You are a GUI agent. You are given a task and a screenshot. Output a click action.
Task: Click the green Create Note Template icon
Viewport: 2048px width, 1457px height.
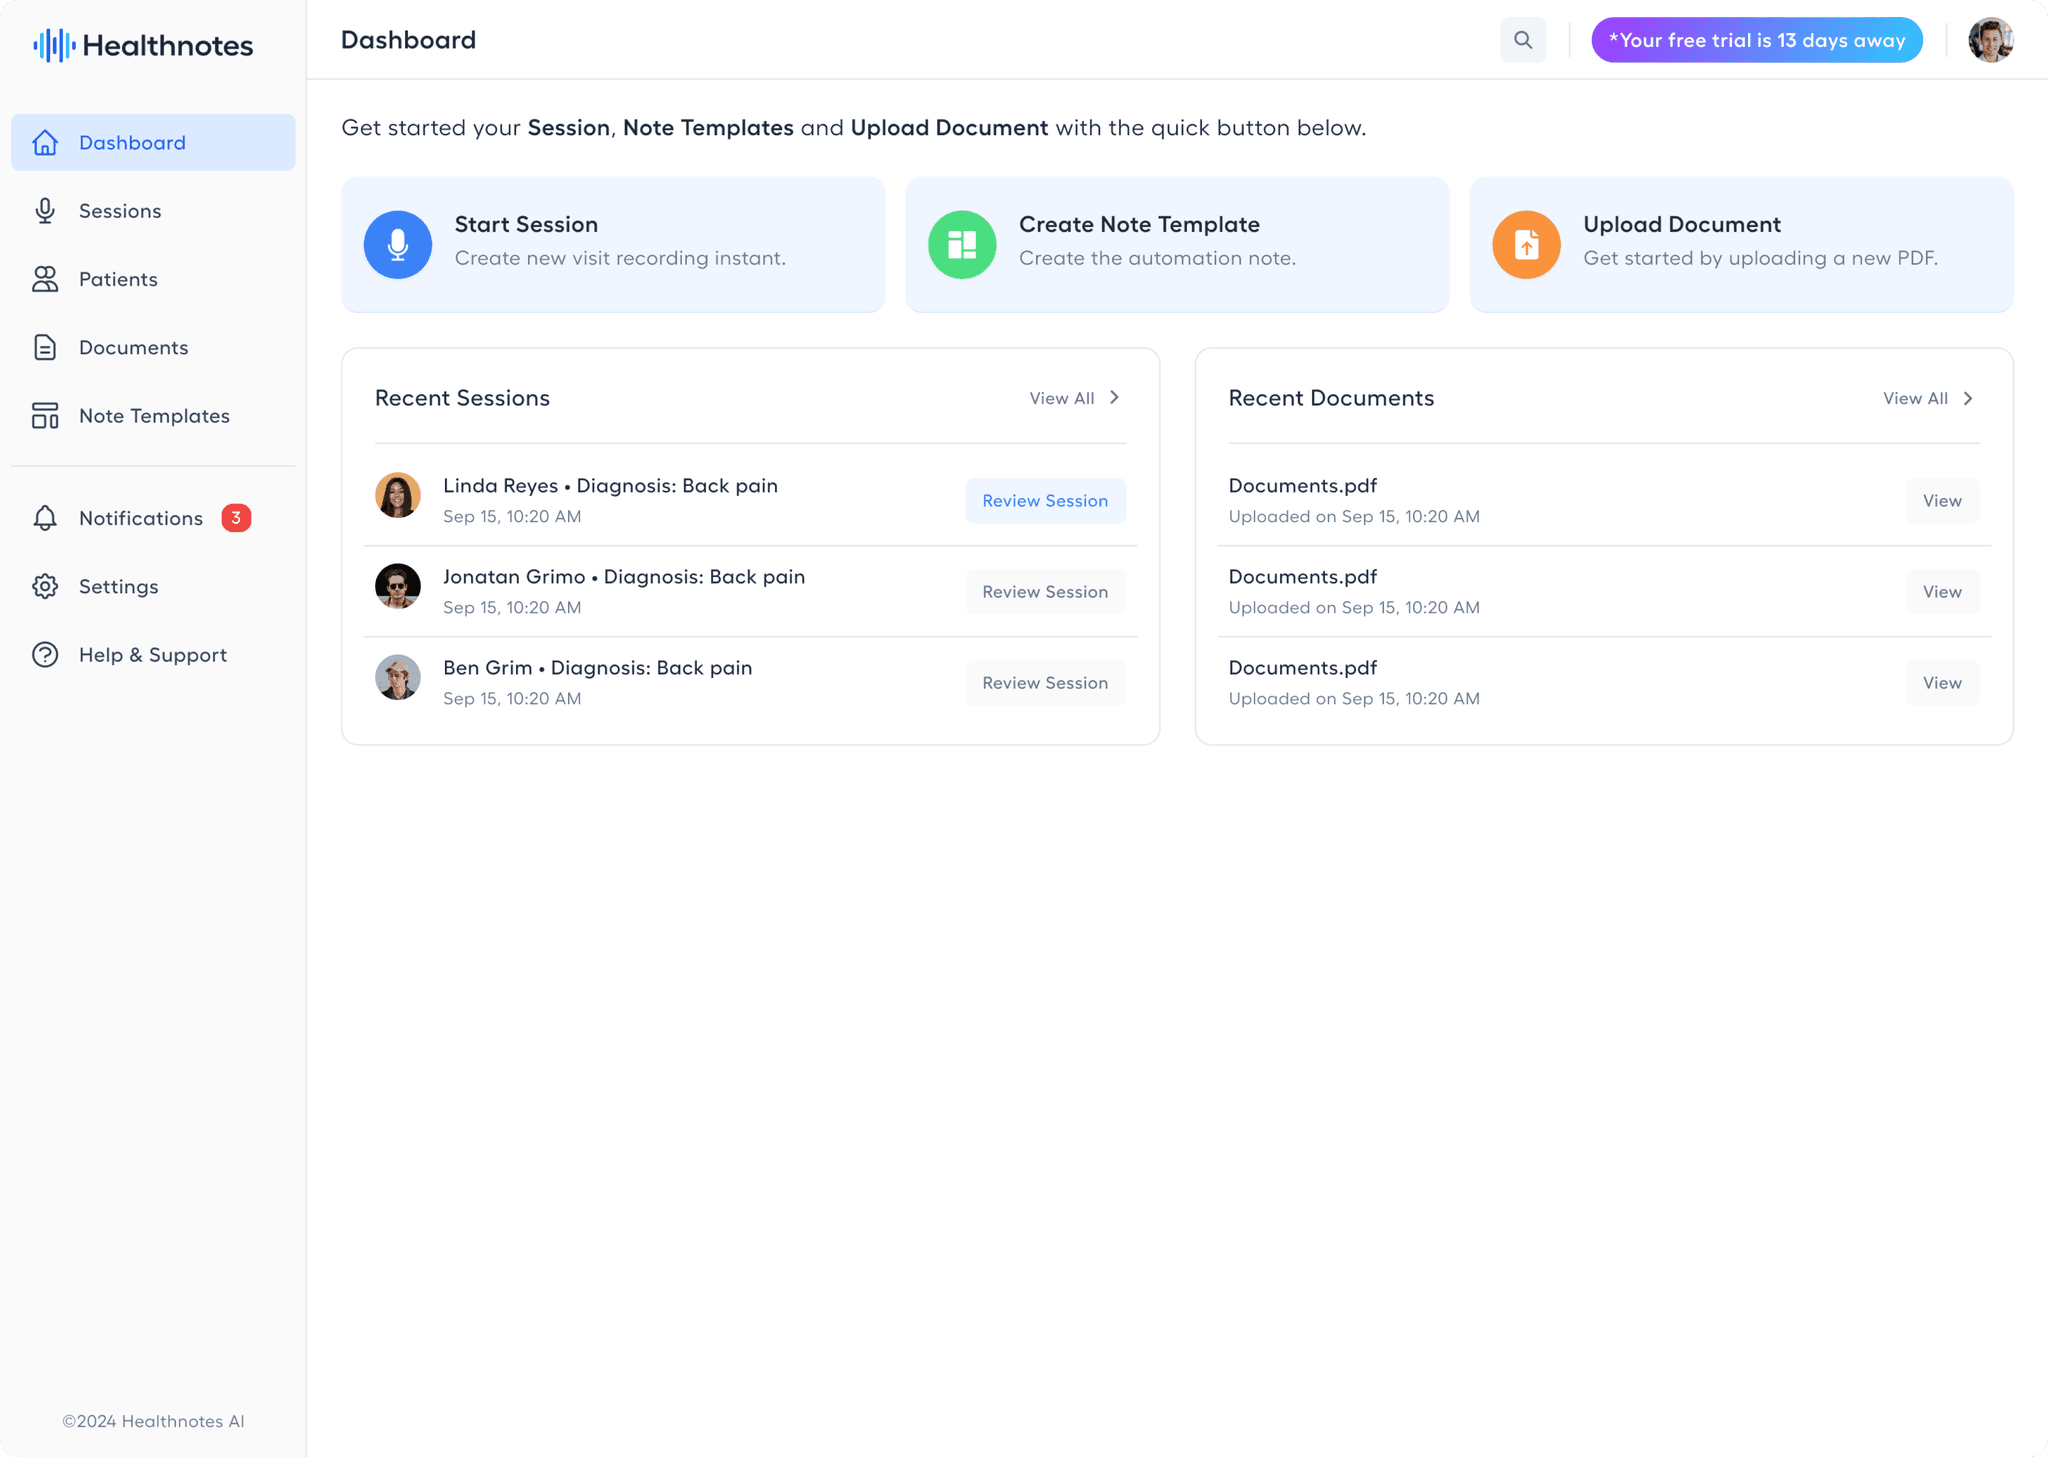pyautogui.click(x=962, y=245)
